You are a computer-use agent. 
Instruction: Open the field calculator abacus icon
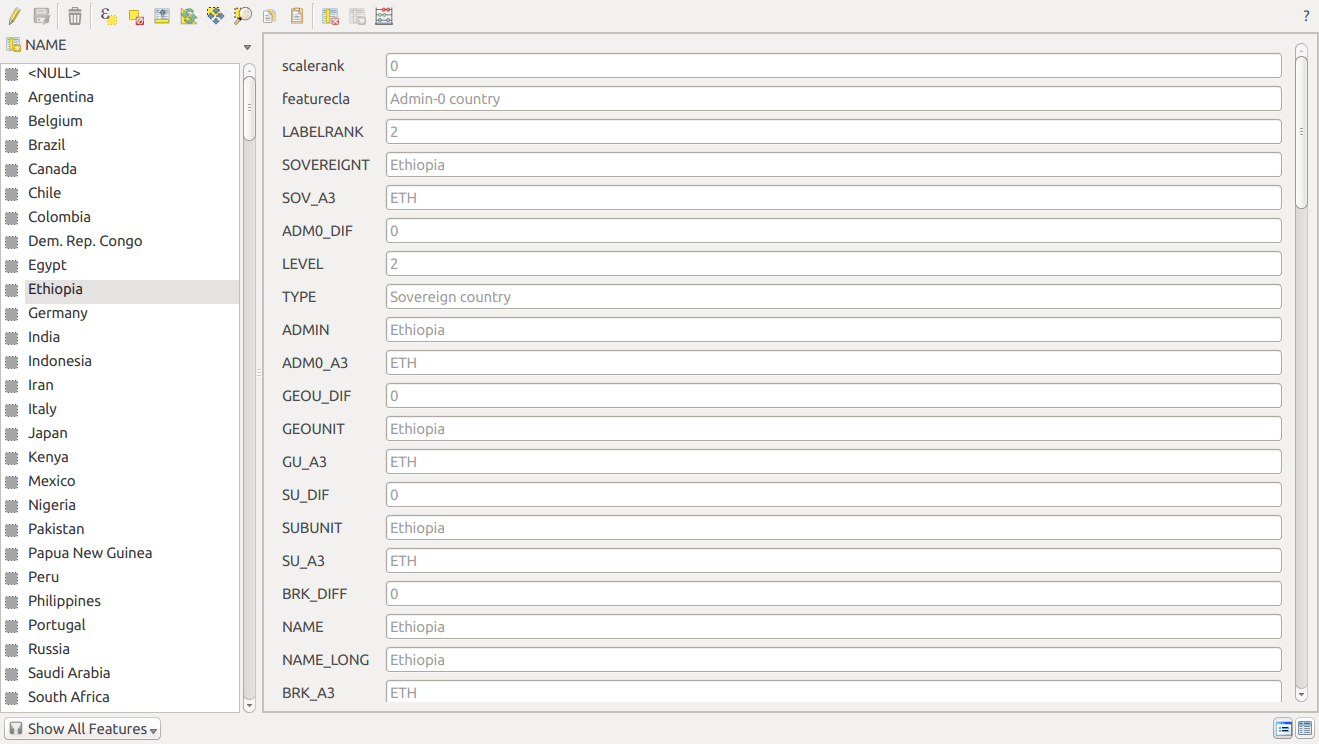[x=384, y=16]
